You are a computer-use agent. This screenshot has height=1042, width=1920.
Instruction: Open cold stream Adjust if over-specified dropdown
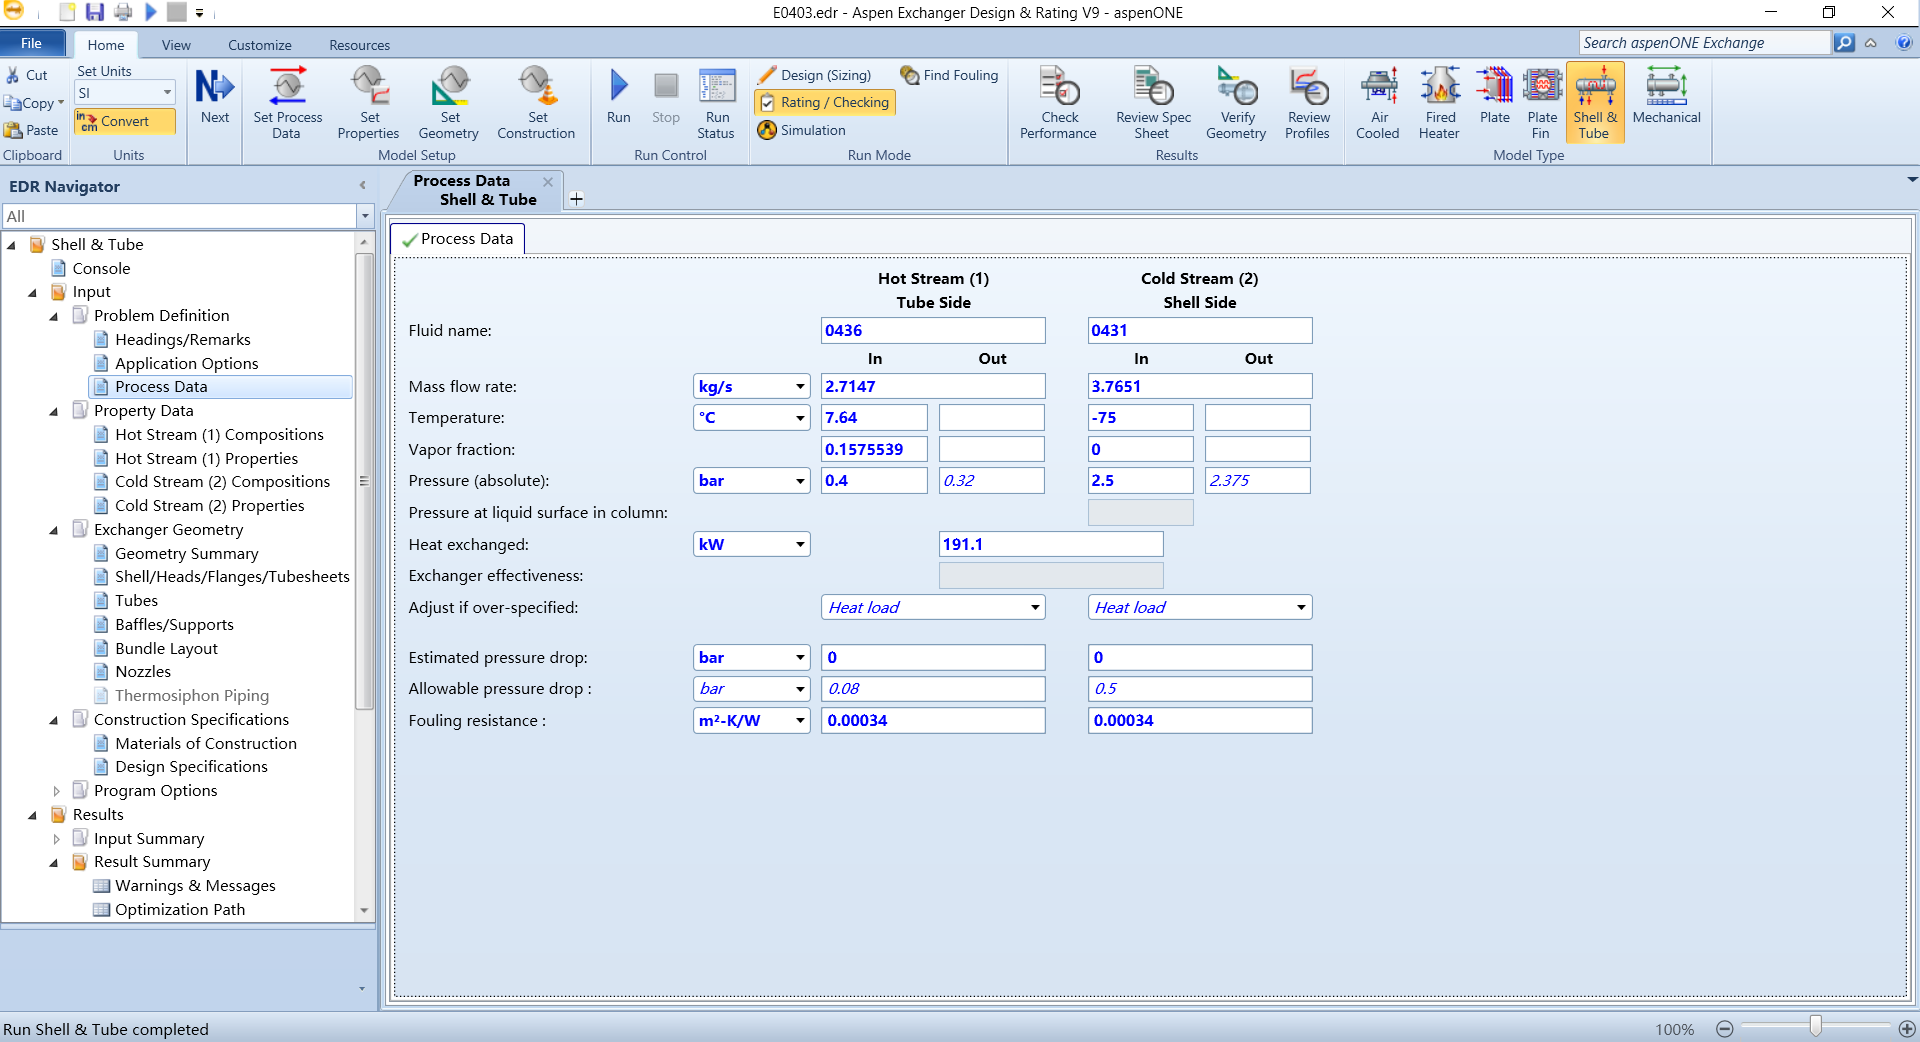(1301, 608)
